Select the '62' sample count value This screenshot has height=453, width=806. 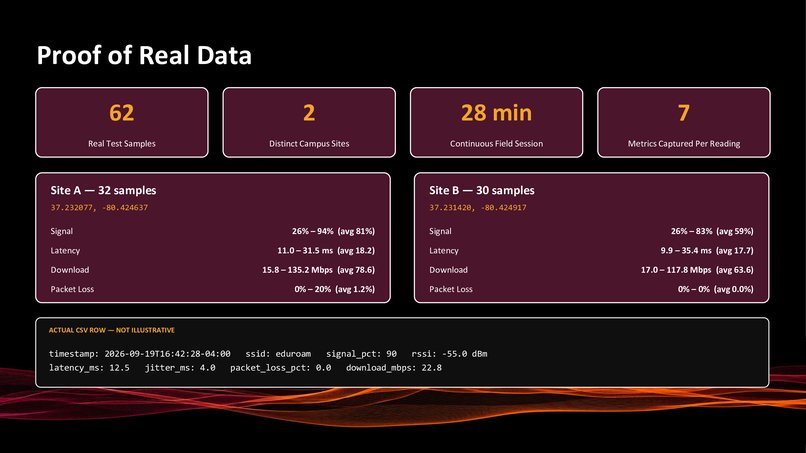click(122, 113)
